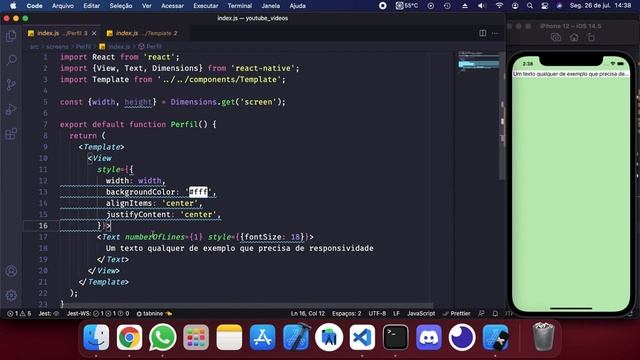Open the Editar menu
Image resolution: width=640 pixels, height=360 pixels.
click(x=91, y=6)
